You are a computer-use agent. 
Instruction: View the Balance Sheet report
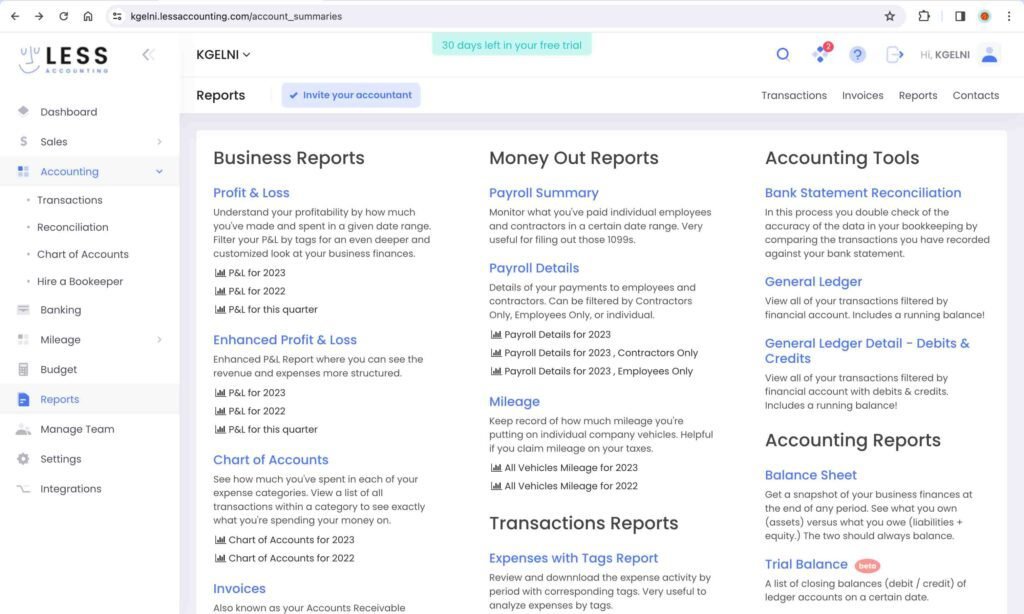tap(810, 475)
